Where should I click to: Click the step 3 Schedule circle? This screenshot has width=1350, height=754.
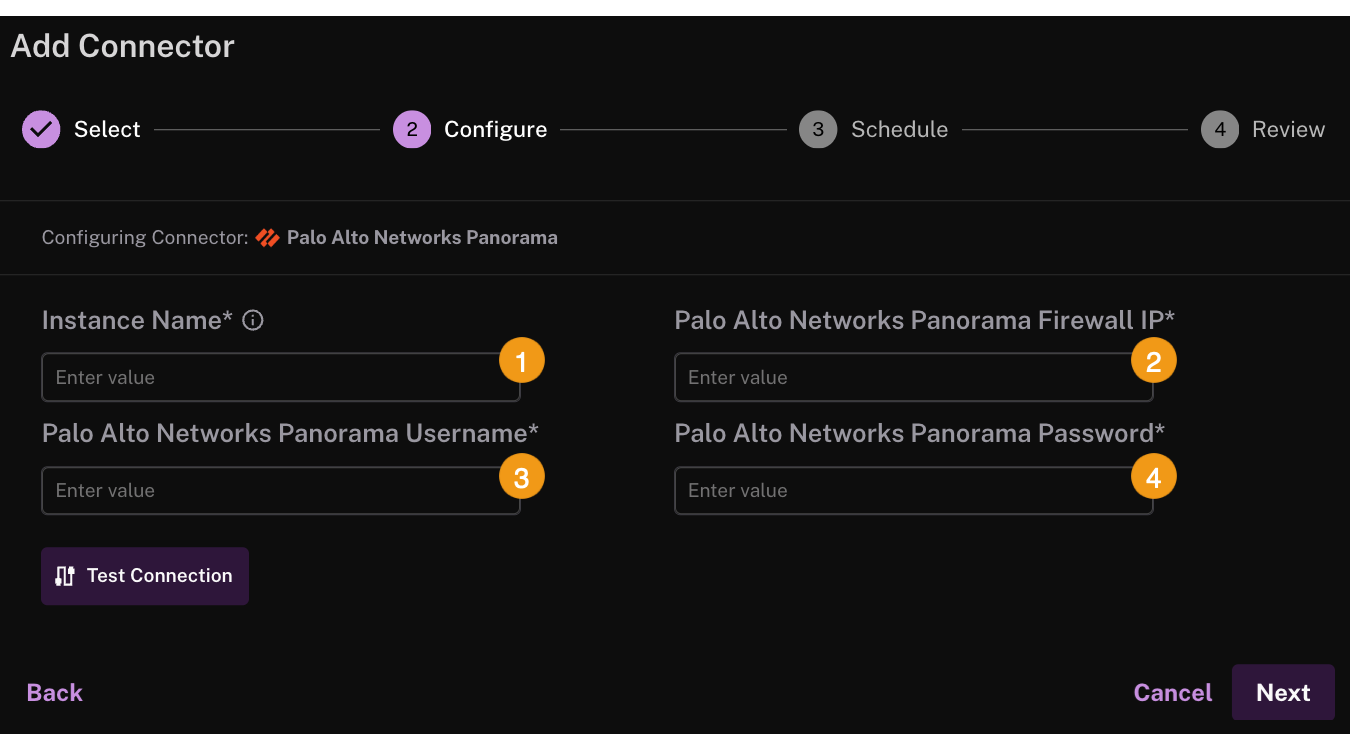click(x=818, y=129)
